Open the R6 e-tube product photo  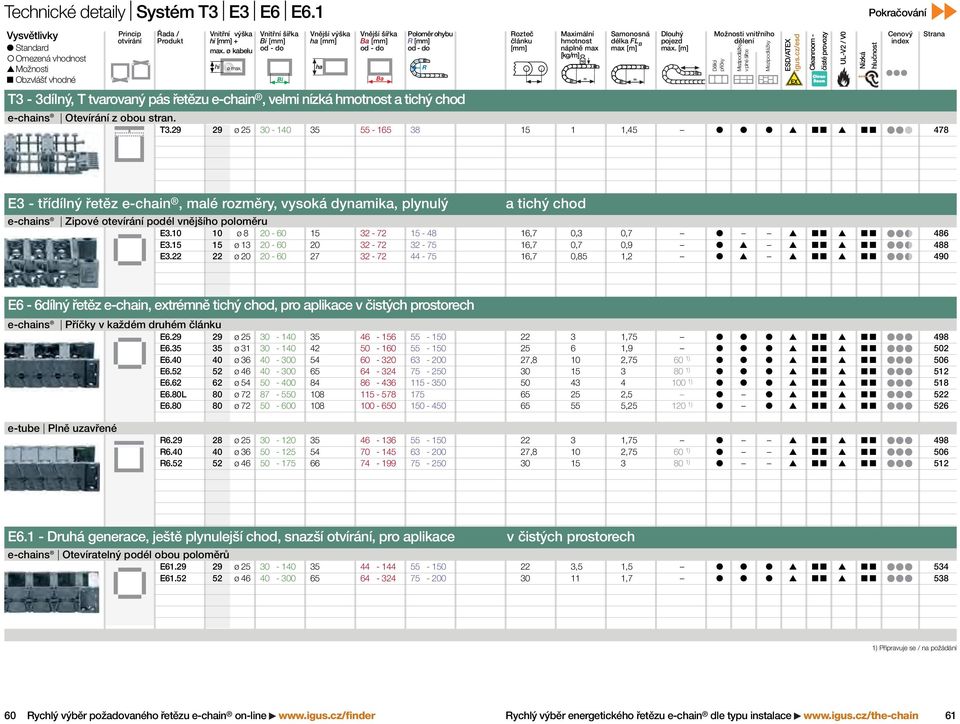tap(51, 468)
